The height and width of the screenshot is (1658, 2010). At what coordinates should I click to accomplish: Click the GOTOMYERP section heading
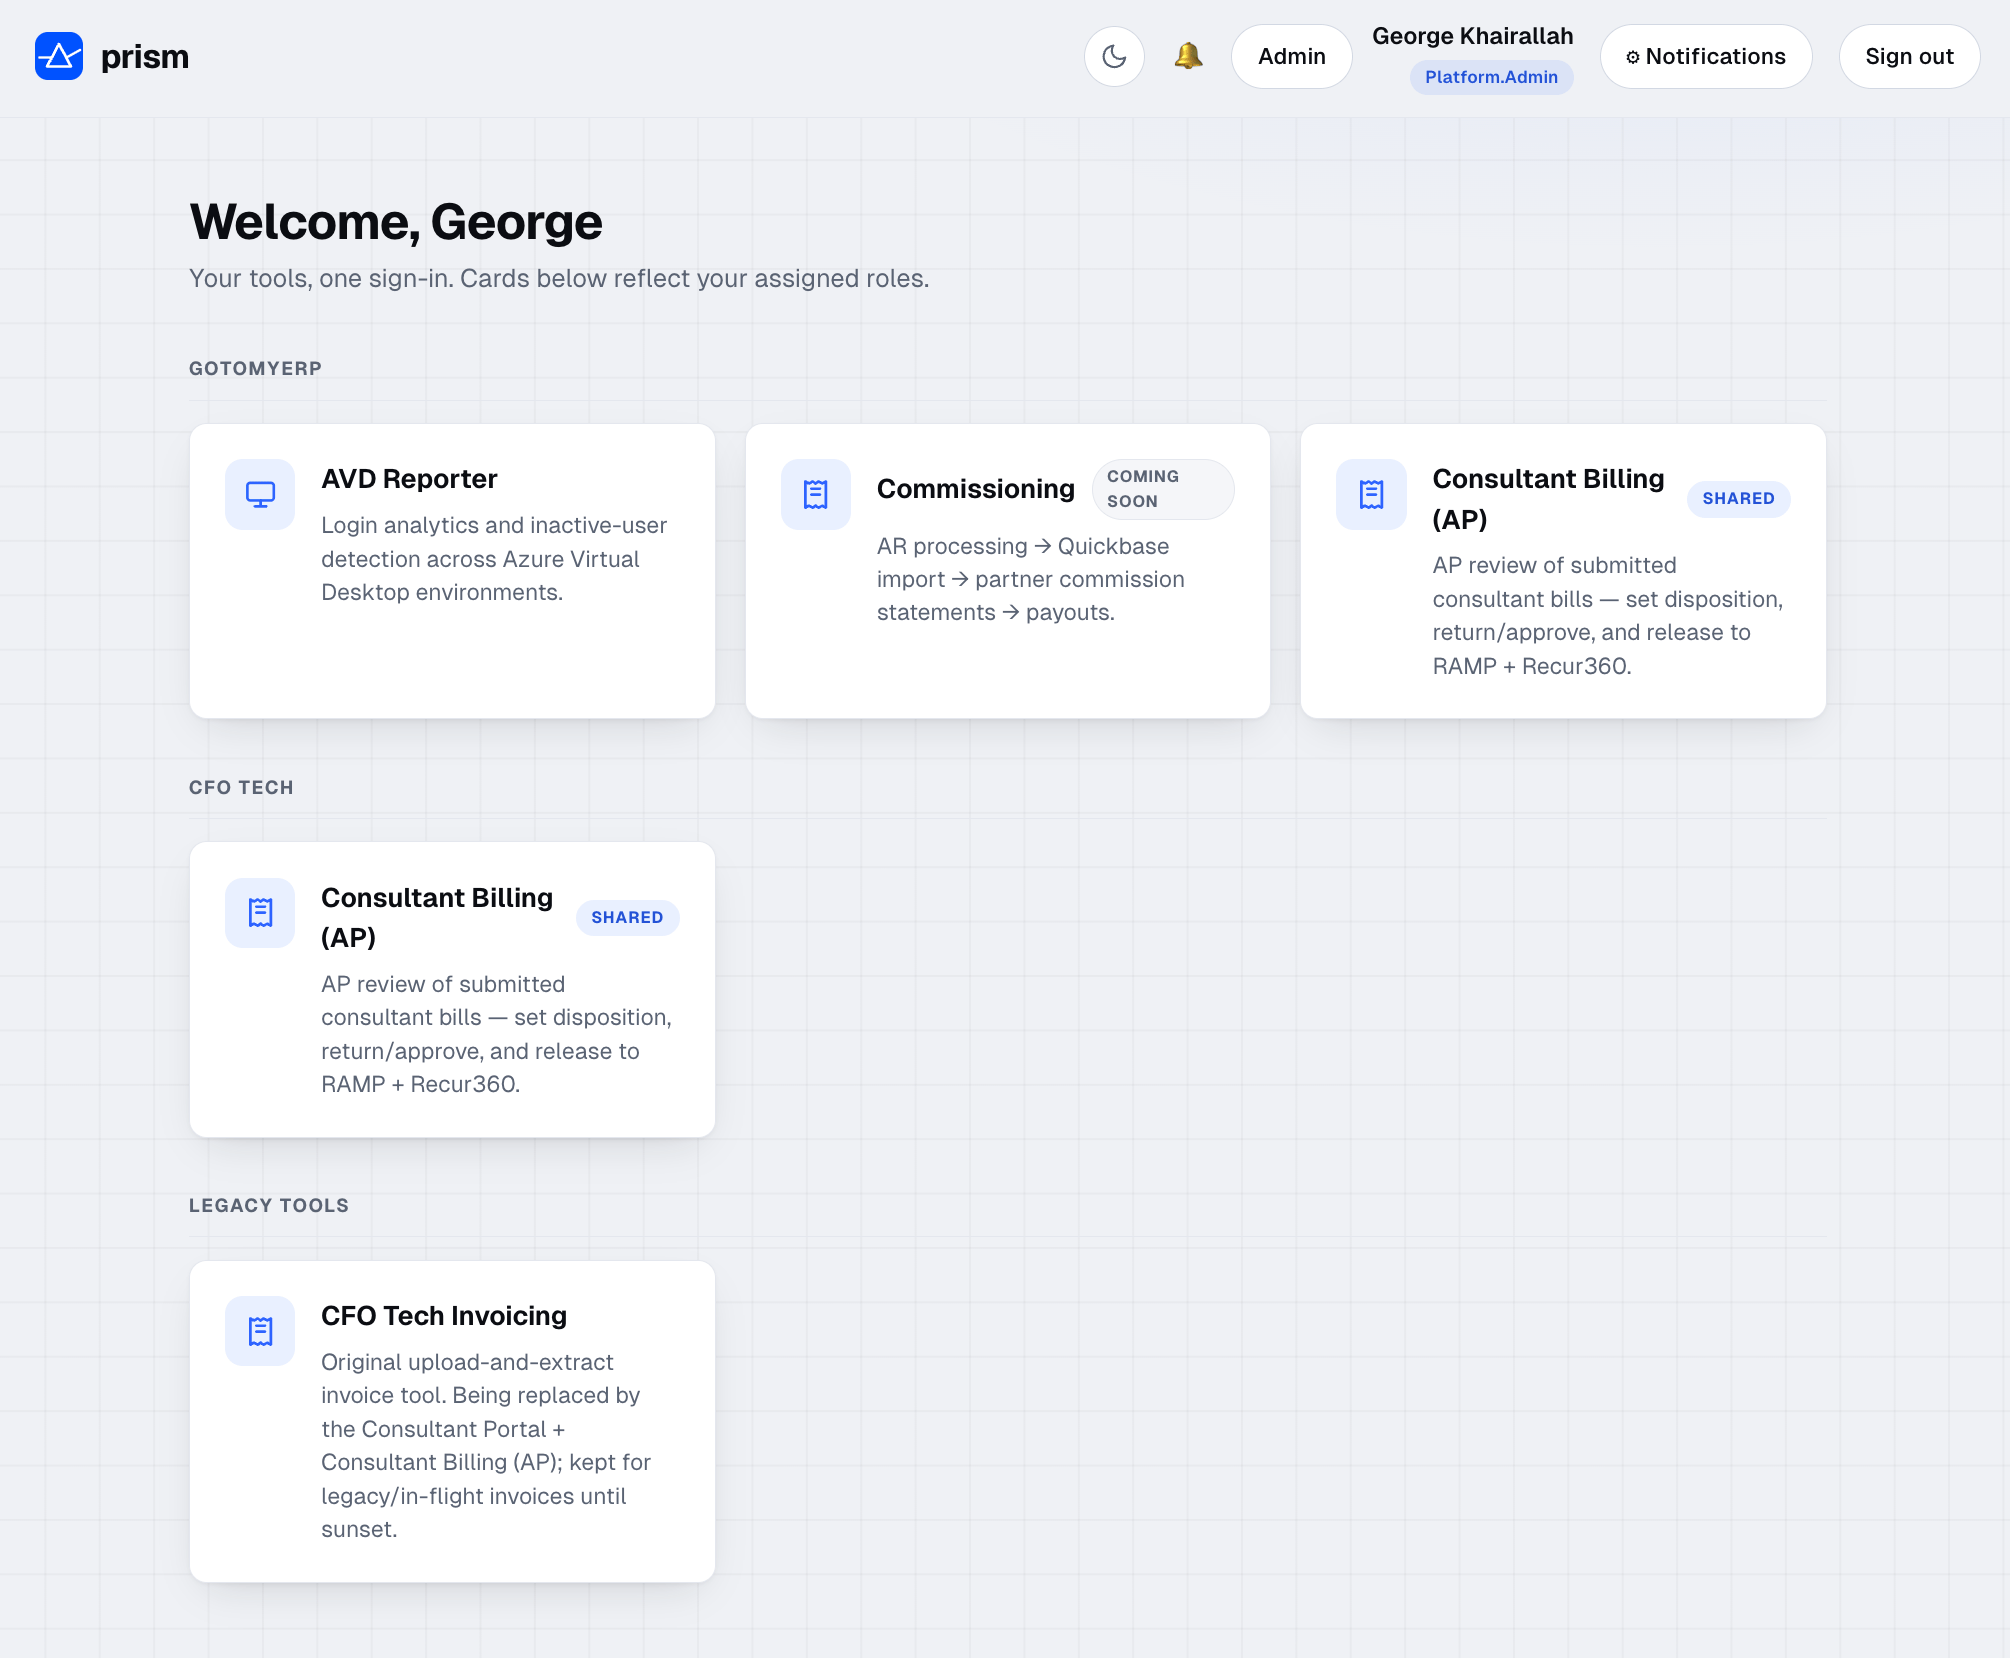pyautogui.click(x=255, y=368)
